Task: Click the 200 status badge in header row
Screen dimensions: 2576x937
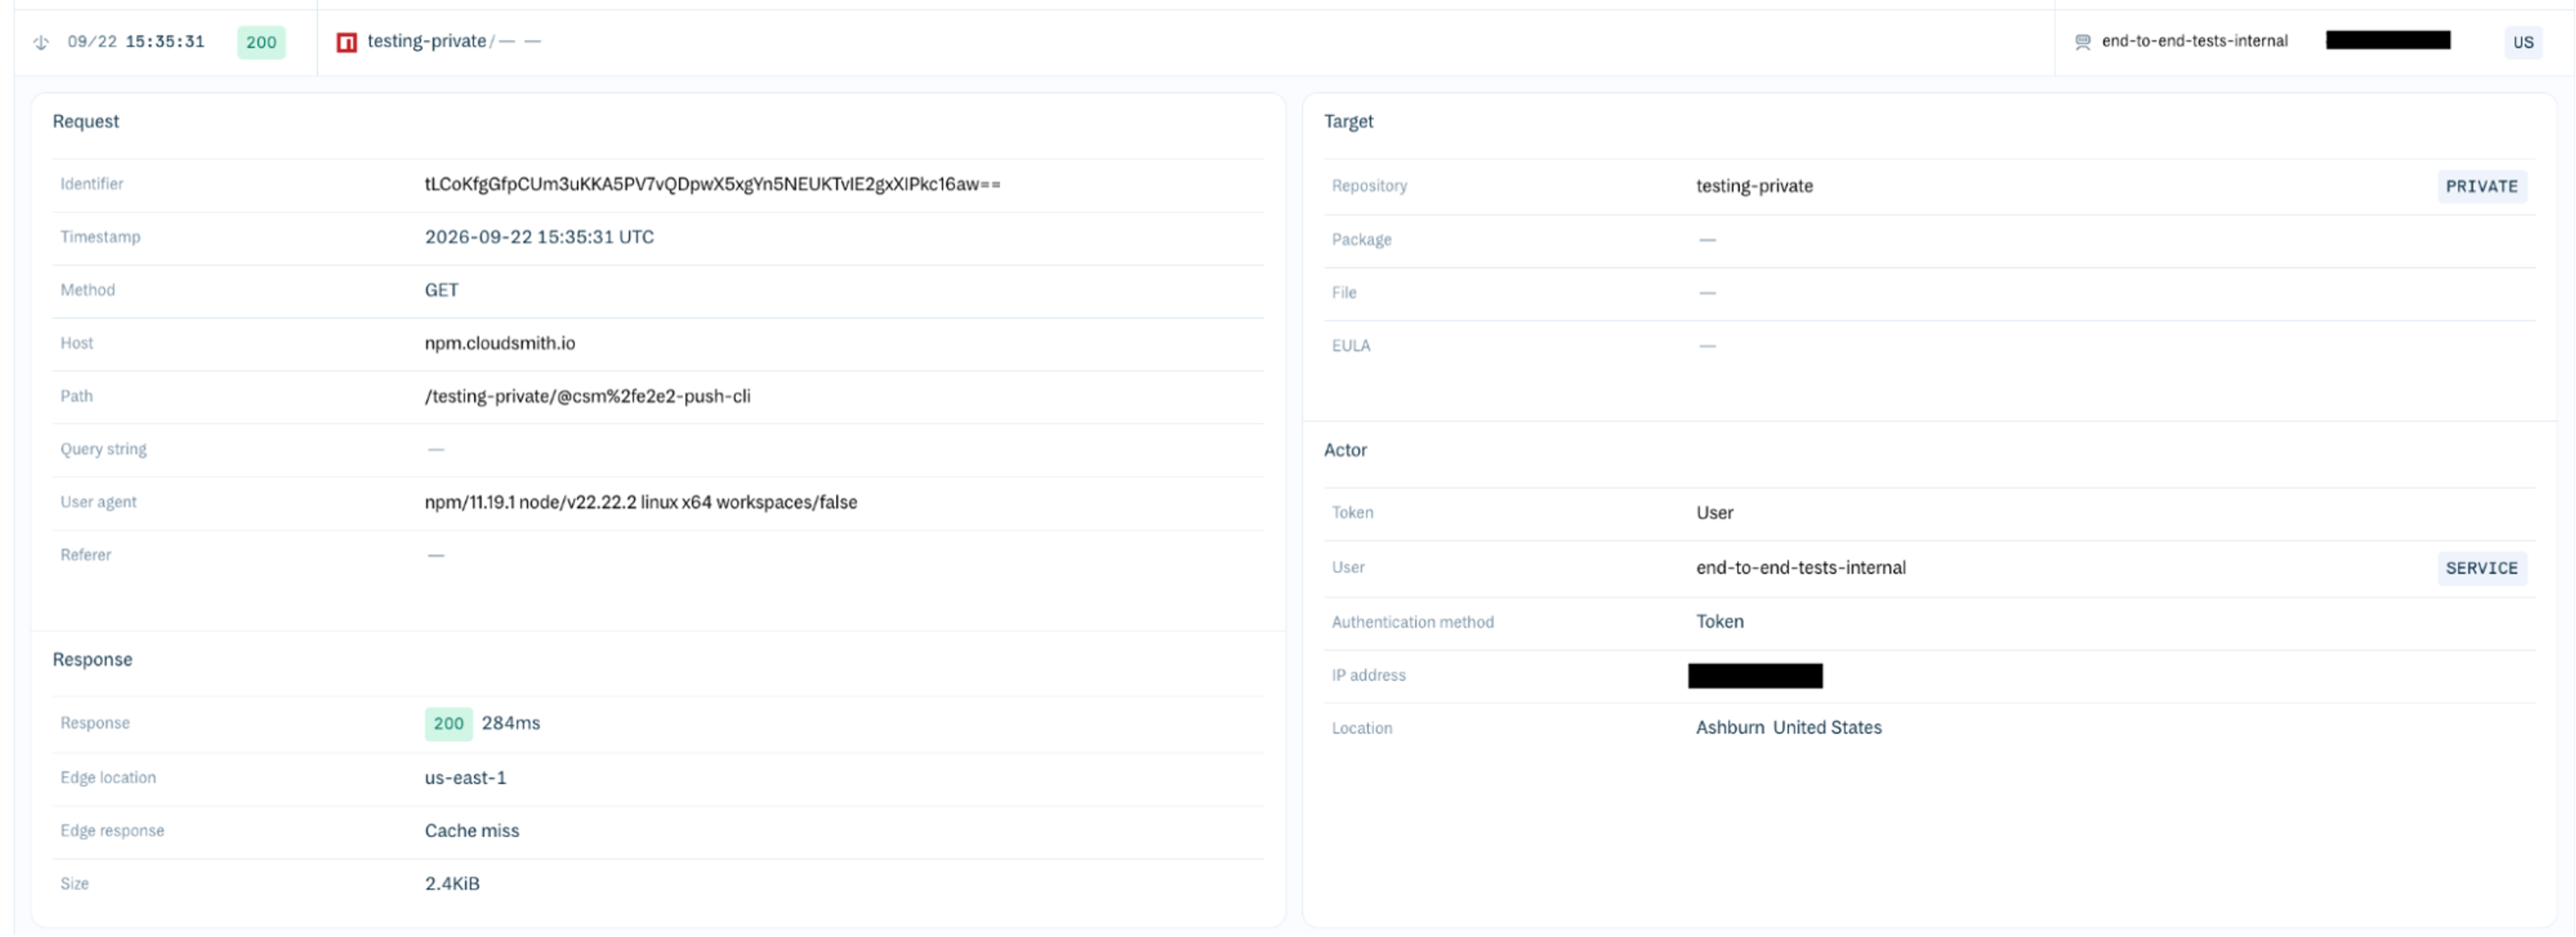Action: pyautogui.click(x=261, y=42)
